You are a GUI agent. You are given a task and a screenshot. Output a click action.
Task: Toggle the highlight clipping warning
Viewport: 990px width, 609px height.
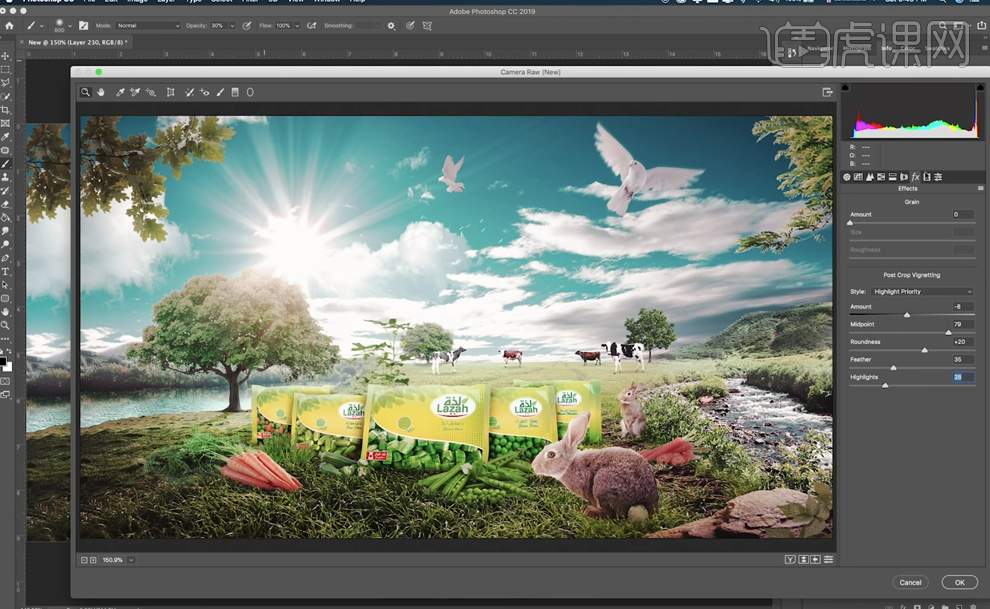pos(980,87)
